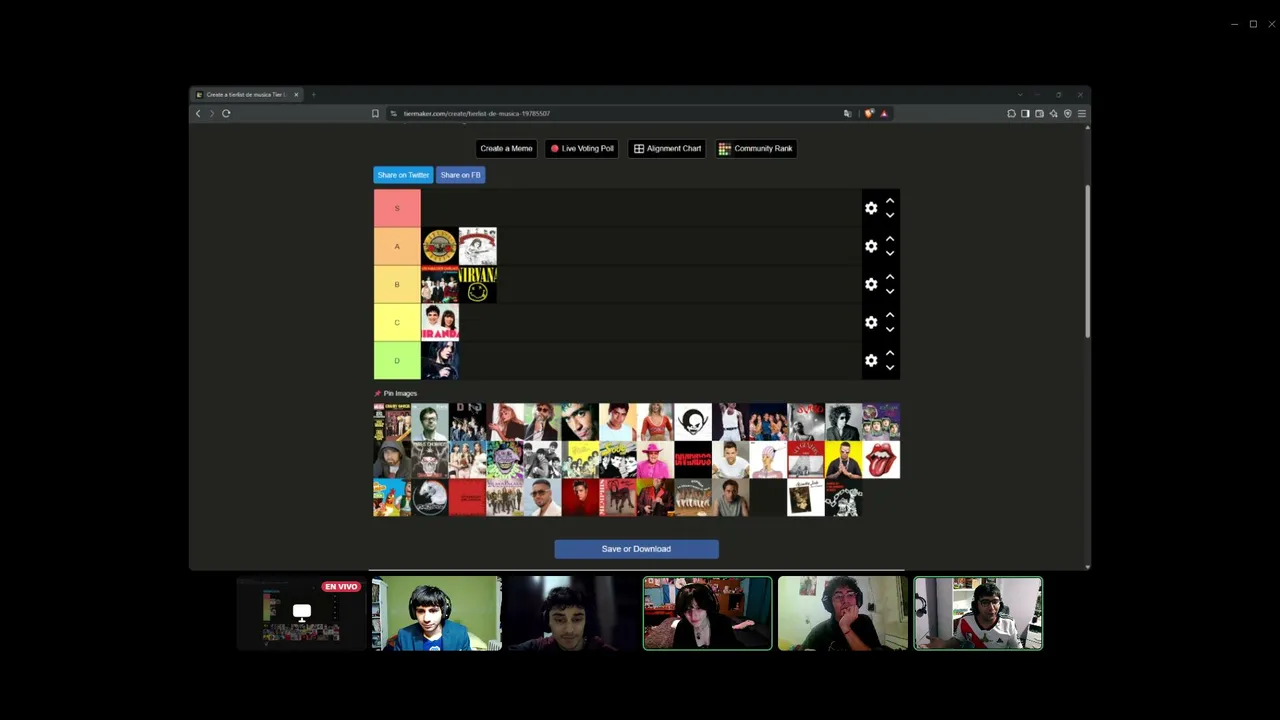Click Create a Meme button
The height and width of the screenshot is (720, 1280).
point(506,149)
